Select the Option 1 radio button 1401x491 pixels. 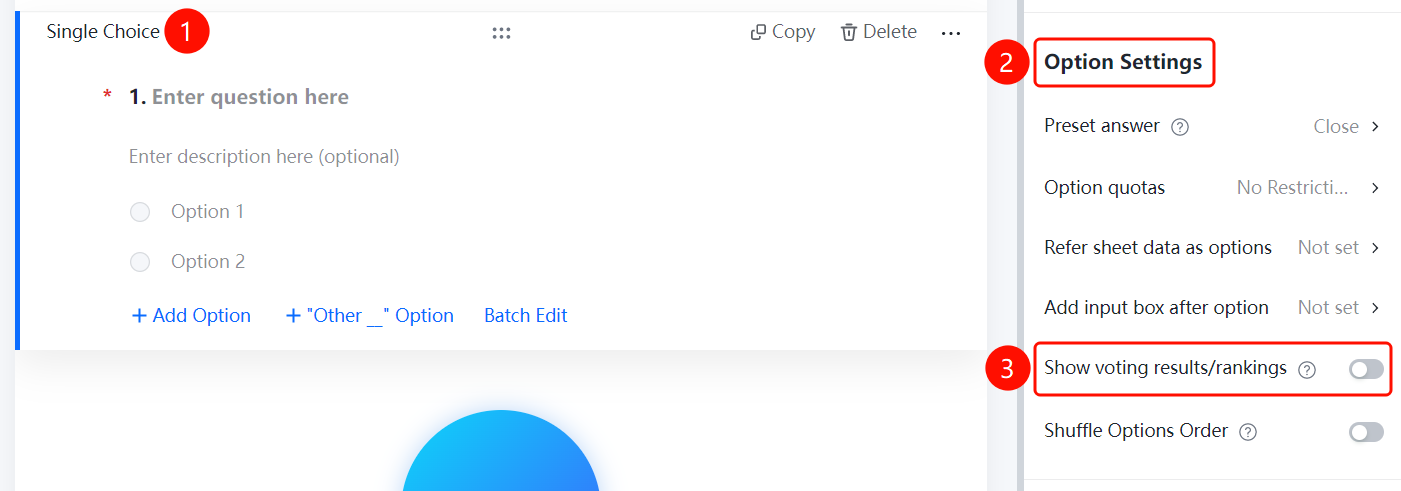coord(140,212)
